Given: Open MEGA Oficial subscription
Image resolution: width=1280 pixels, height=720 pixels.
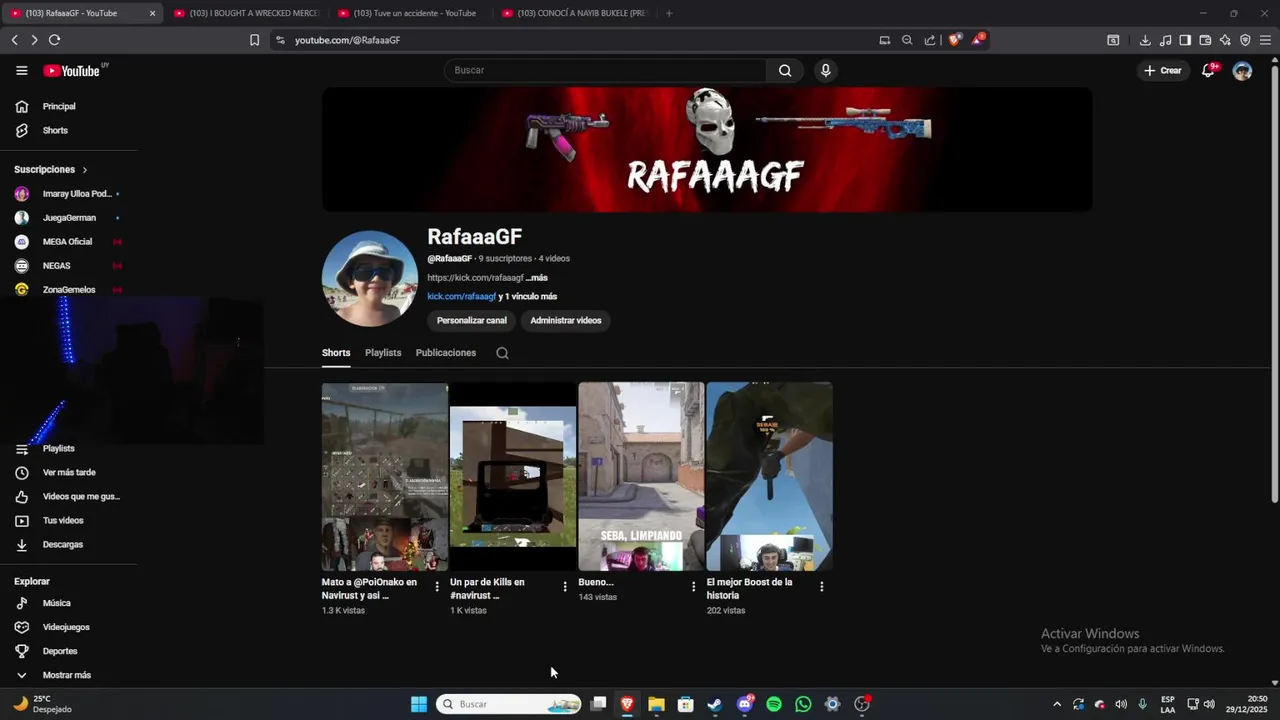Looking at the screenshot, I should point(66,242).
